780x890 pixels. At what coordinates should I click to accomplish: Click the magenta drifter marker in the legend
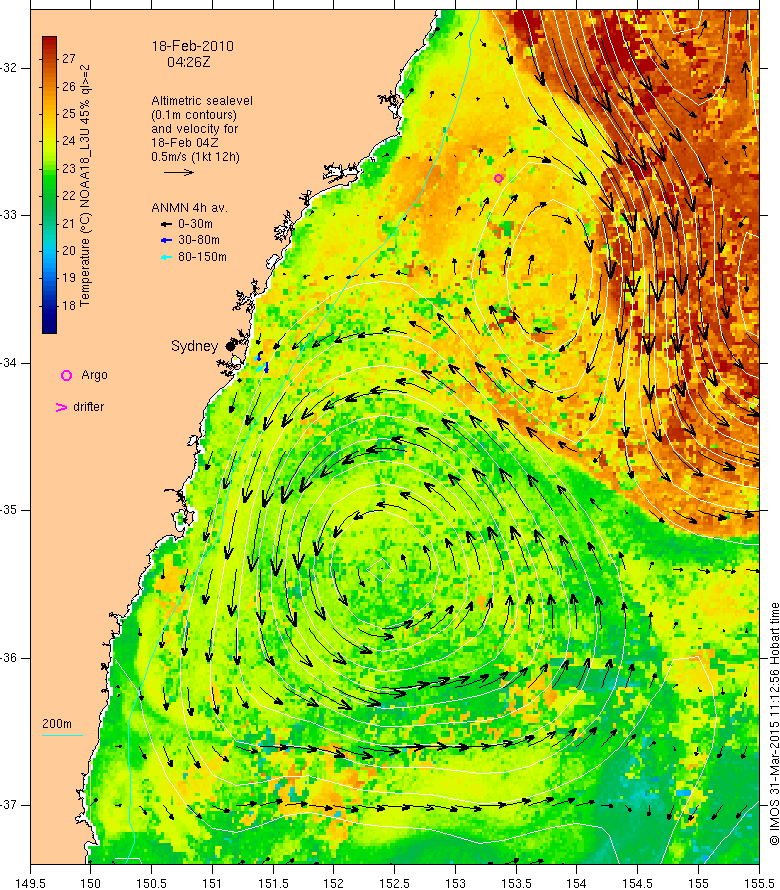[61, 407]
